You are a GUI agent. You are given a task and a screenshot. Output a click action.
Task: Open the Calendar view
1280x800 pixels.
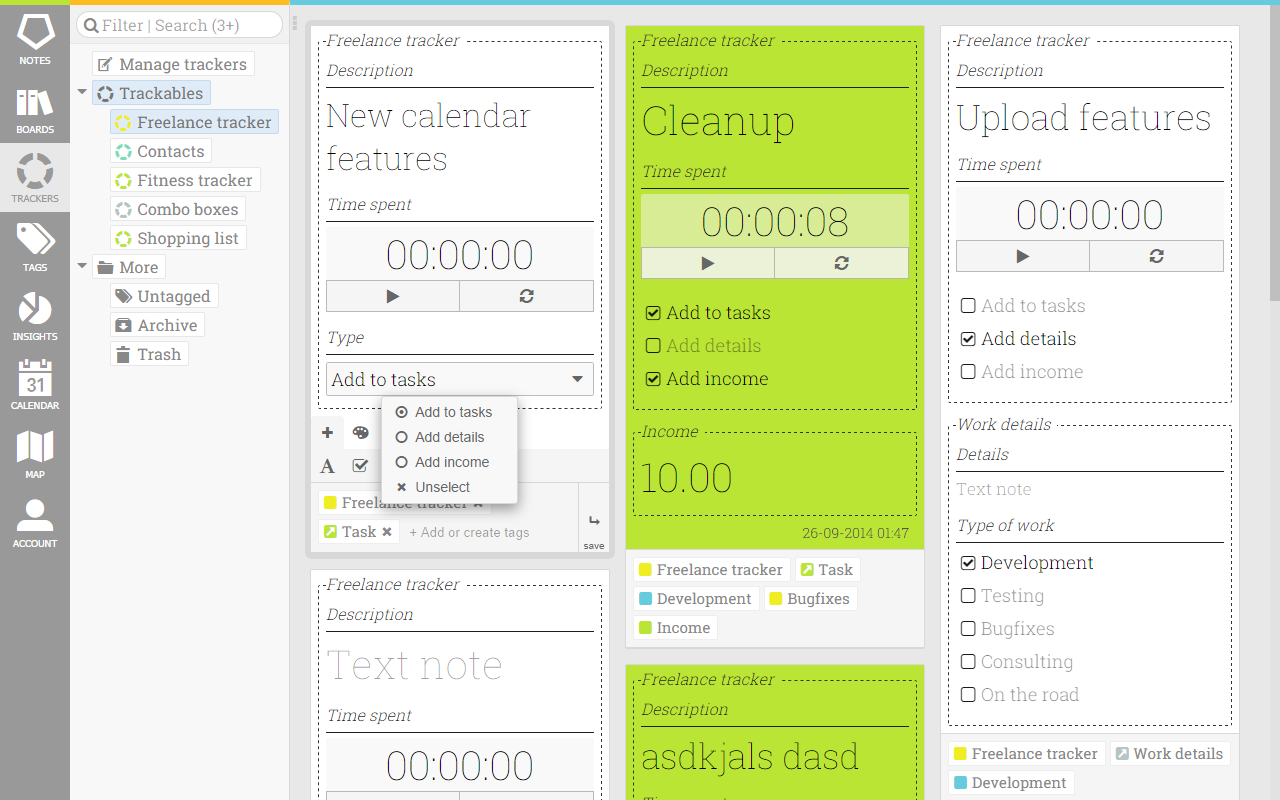pyautogui.click(x=35, y=385)
